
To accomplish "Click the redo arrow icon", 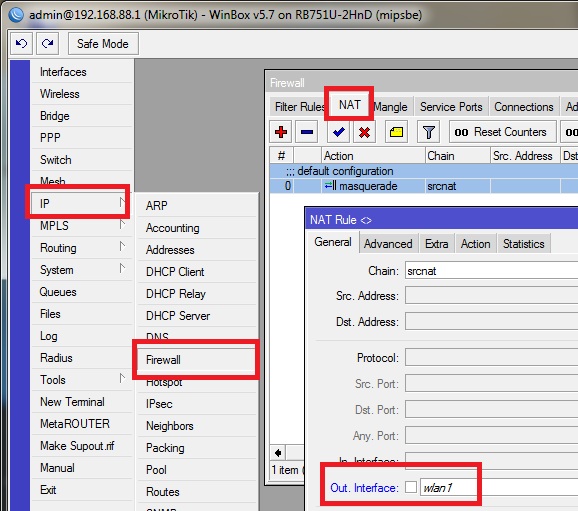I will pyautogui.click(x=48, y=44).
